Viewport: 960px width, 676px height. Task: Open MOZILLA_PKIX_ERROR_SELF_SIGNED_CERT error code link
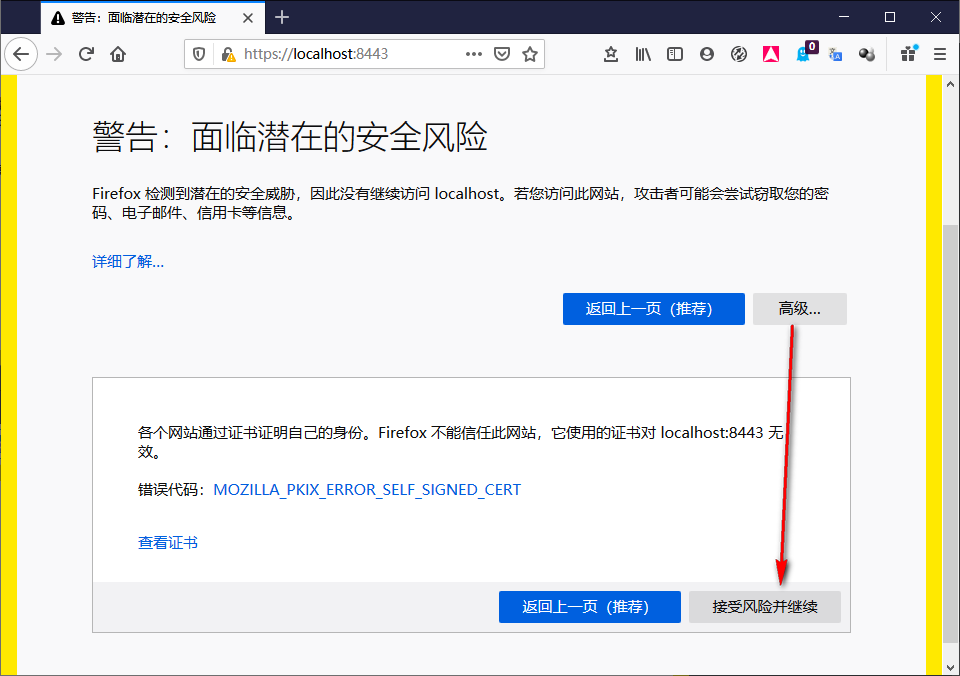(x=367, y=490)
